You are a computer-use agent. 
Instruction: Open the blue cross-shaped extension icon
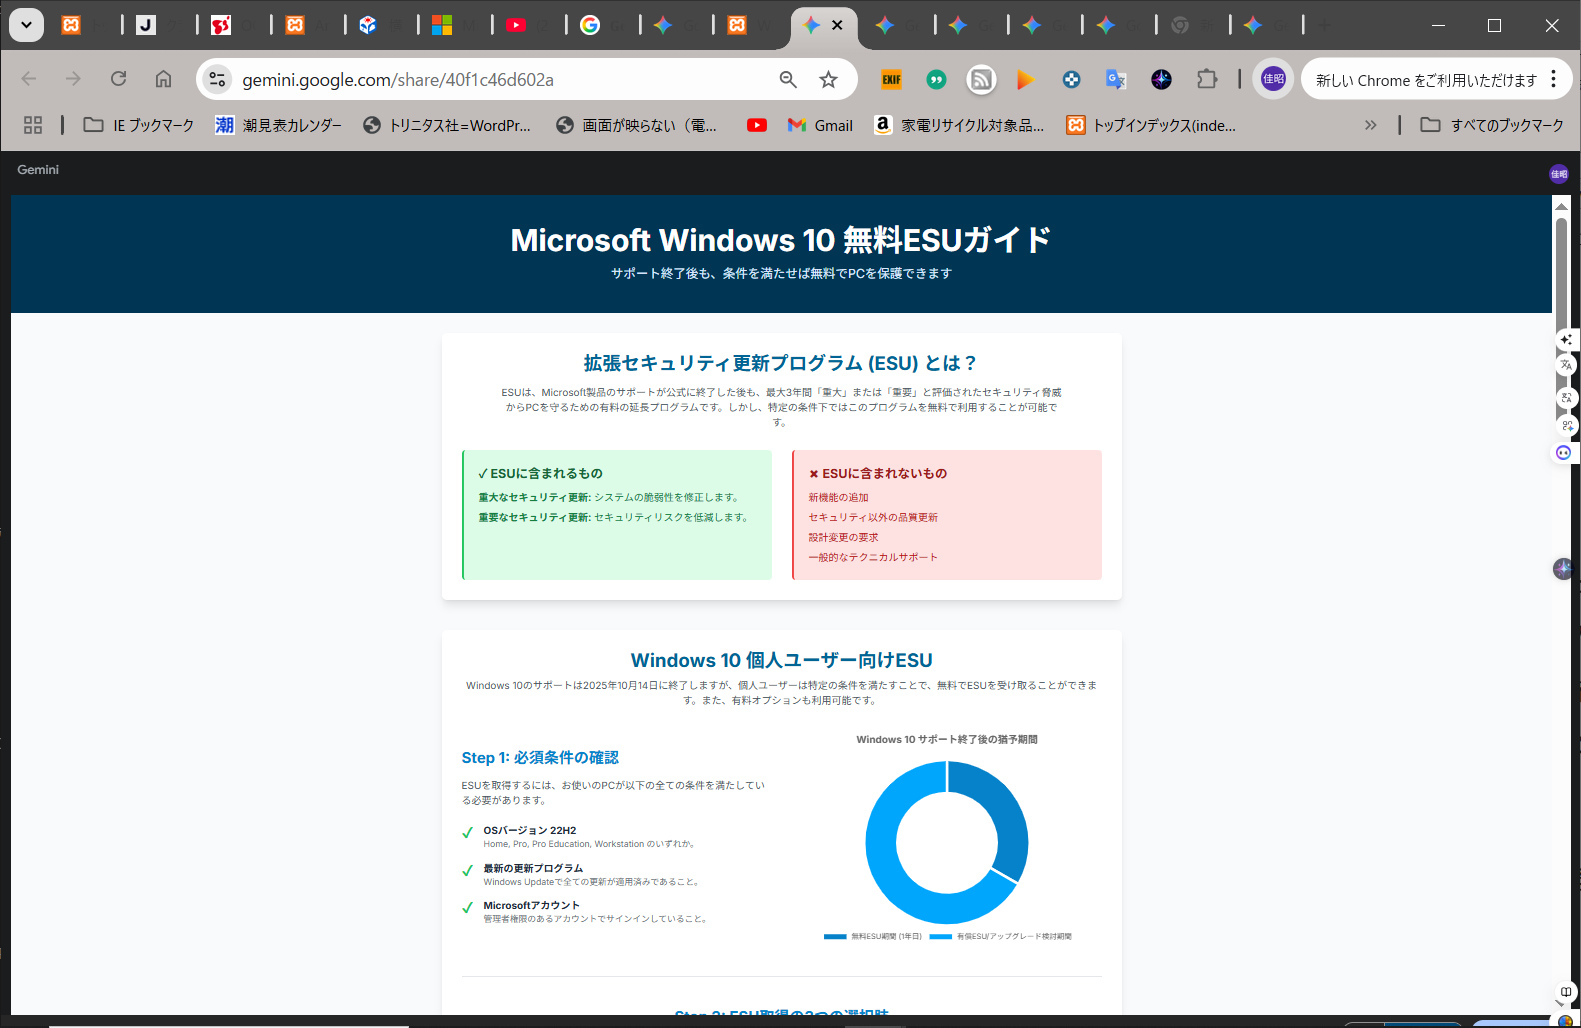[x=1071, y=79]
